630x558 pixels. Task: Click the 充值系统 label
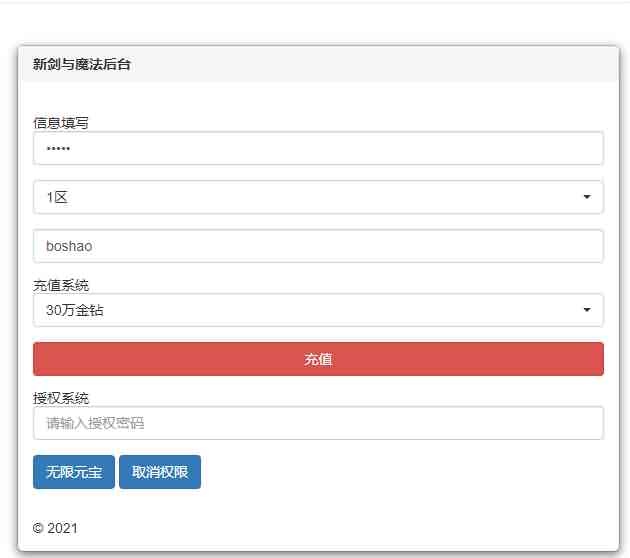61,286
